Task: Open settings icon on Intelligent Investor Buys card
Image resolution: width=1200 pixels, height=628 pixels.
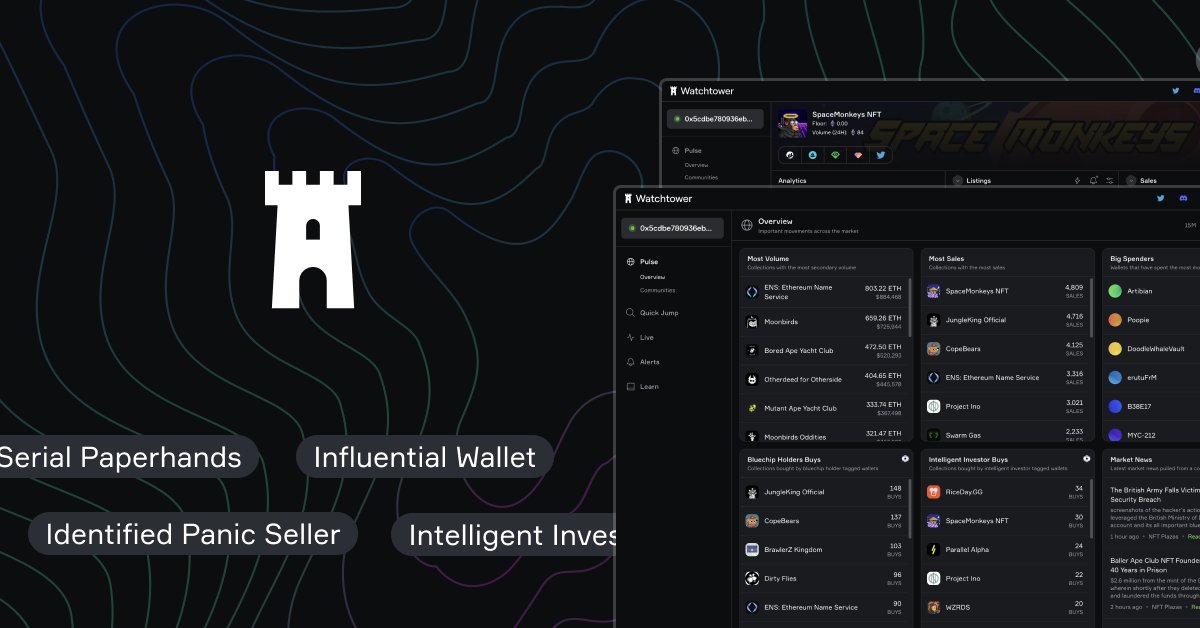Action: (1086, 458)
